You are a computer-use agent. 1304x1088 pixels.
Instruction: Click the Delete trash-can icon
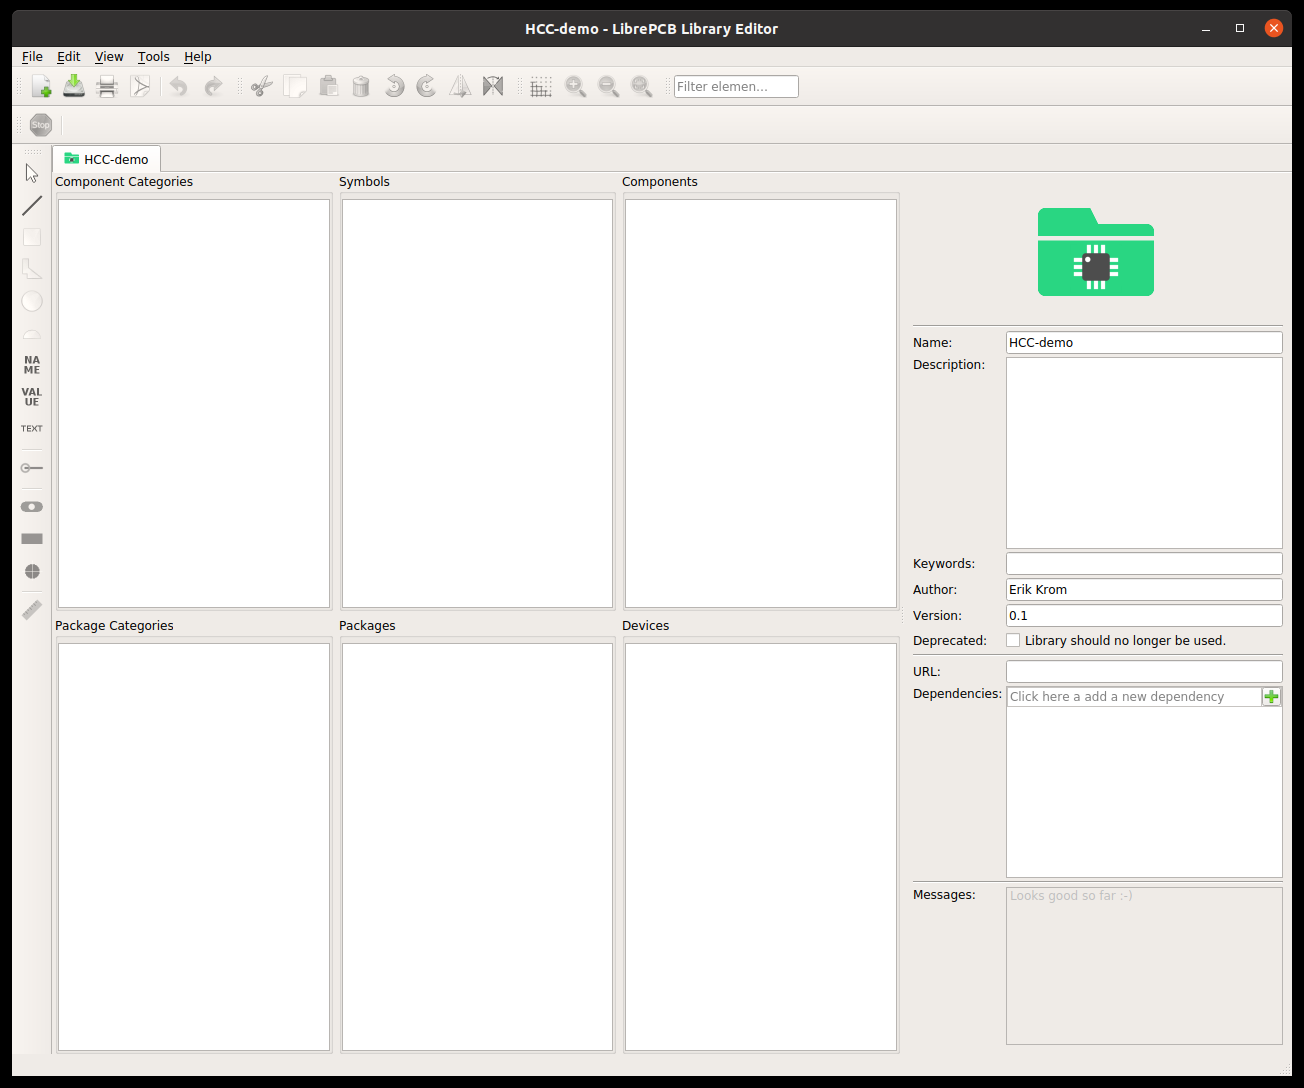tap(361, 87)
